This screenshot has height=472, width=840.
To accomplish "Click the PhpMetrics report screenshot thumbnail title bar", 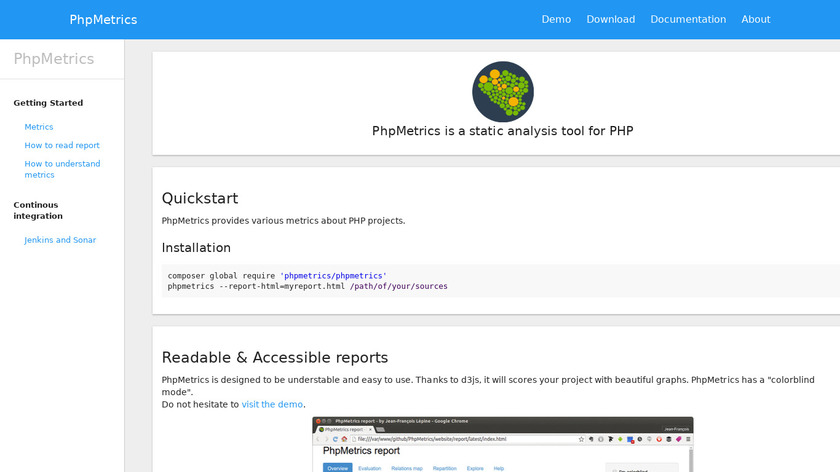I will click(502, 422).
